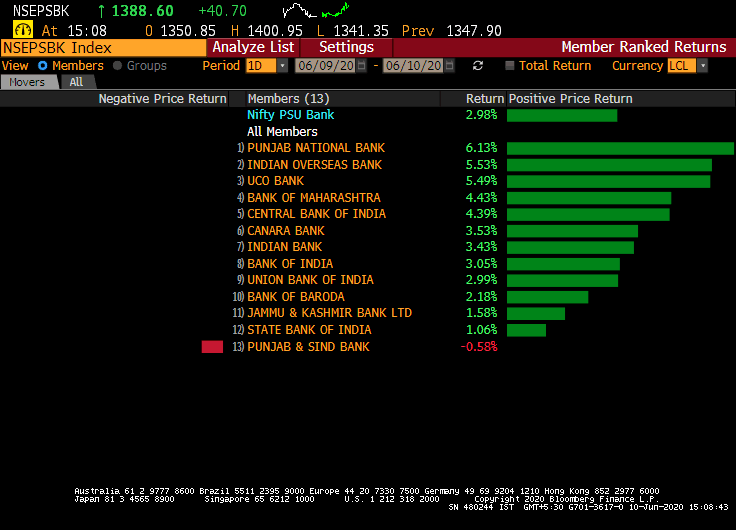Enable the Total Return checkbox
Image resolution: width=736 pixels, height=530 pixels.
tap(510, 66)
